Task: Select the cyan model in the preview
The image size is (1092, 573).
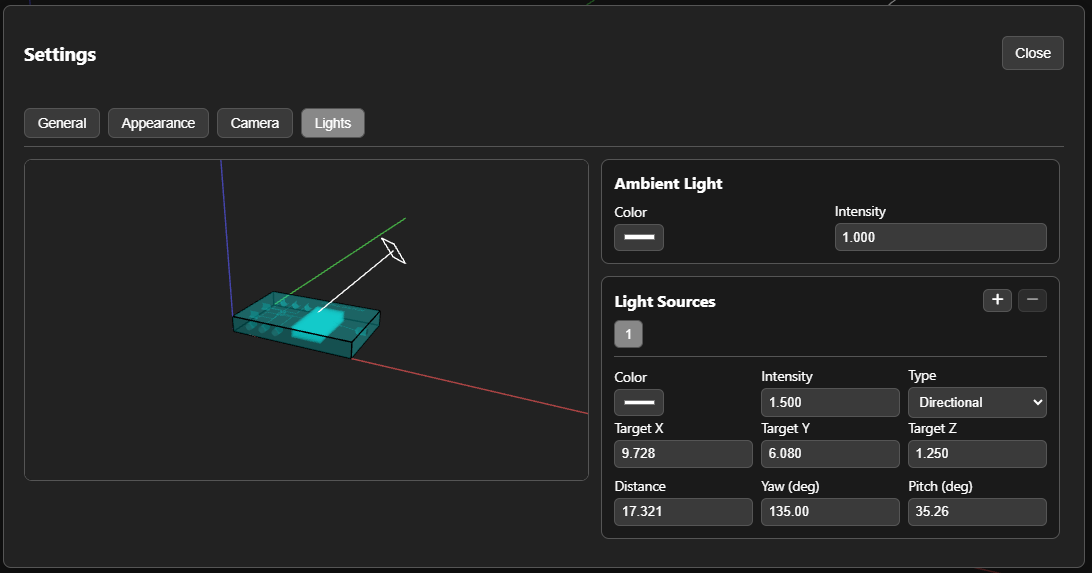Action: 306,324
